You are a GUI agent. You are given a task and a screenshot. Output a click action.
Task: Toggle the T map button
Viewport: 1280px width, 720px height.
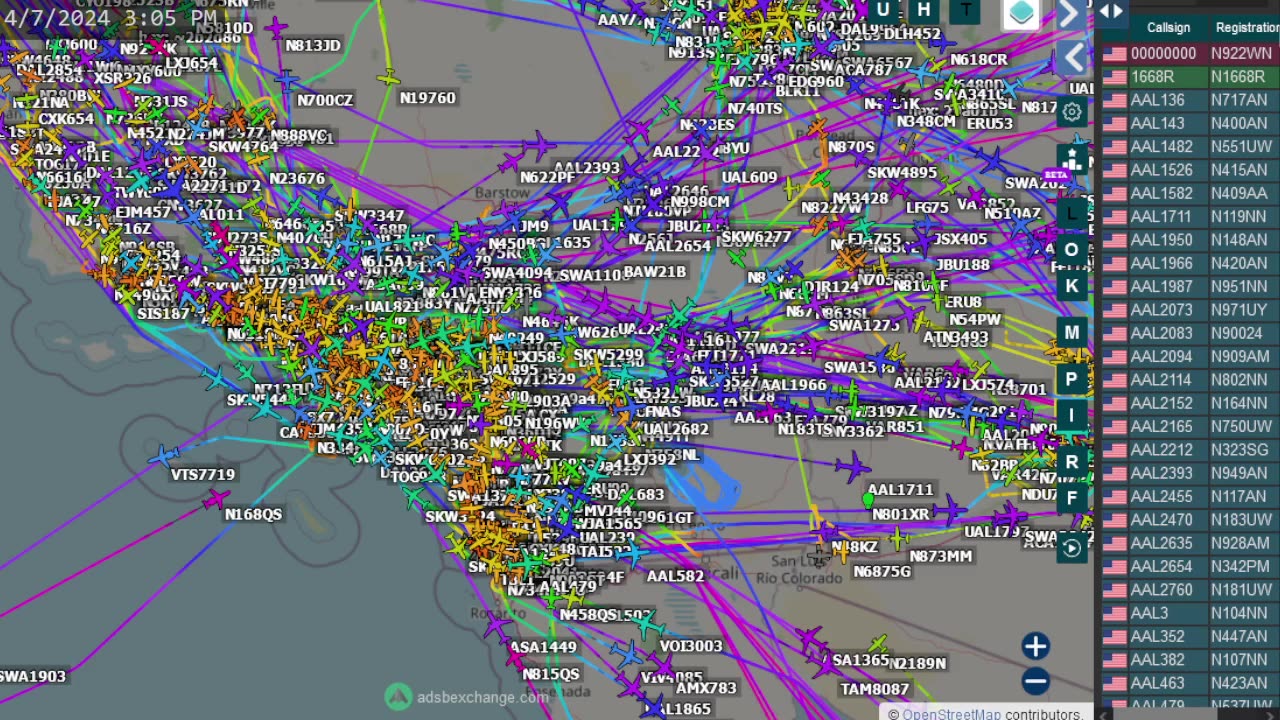(965, 10)
